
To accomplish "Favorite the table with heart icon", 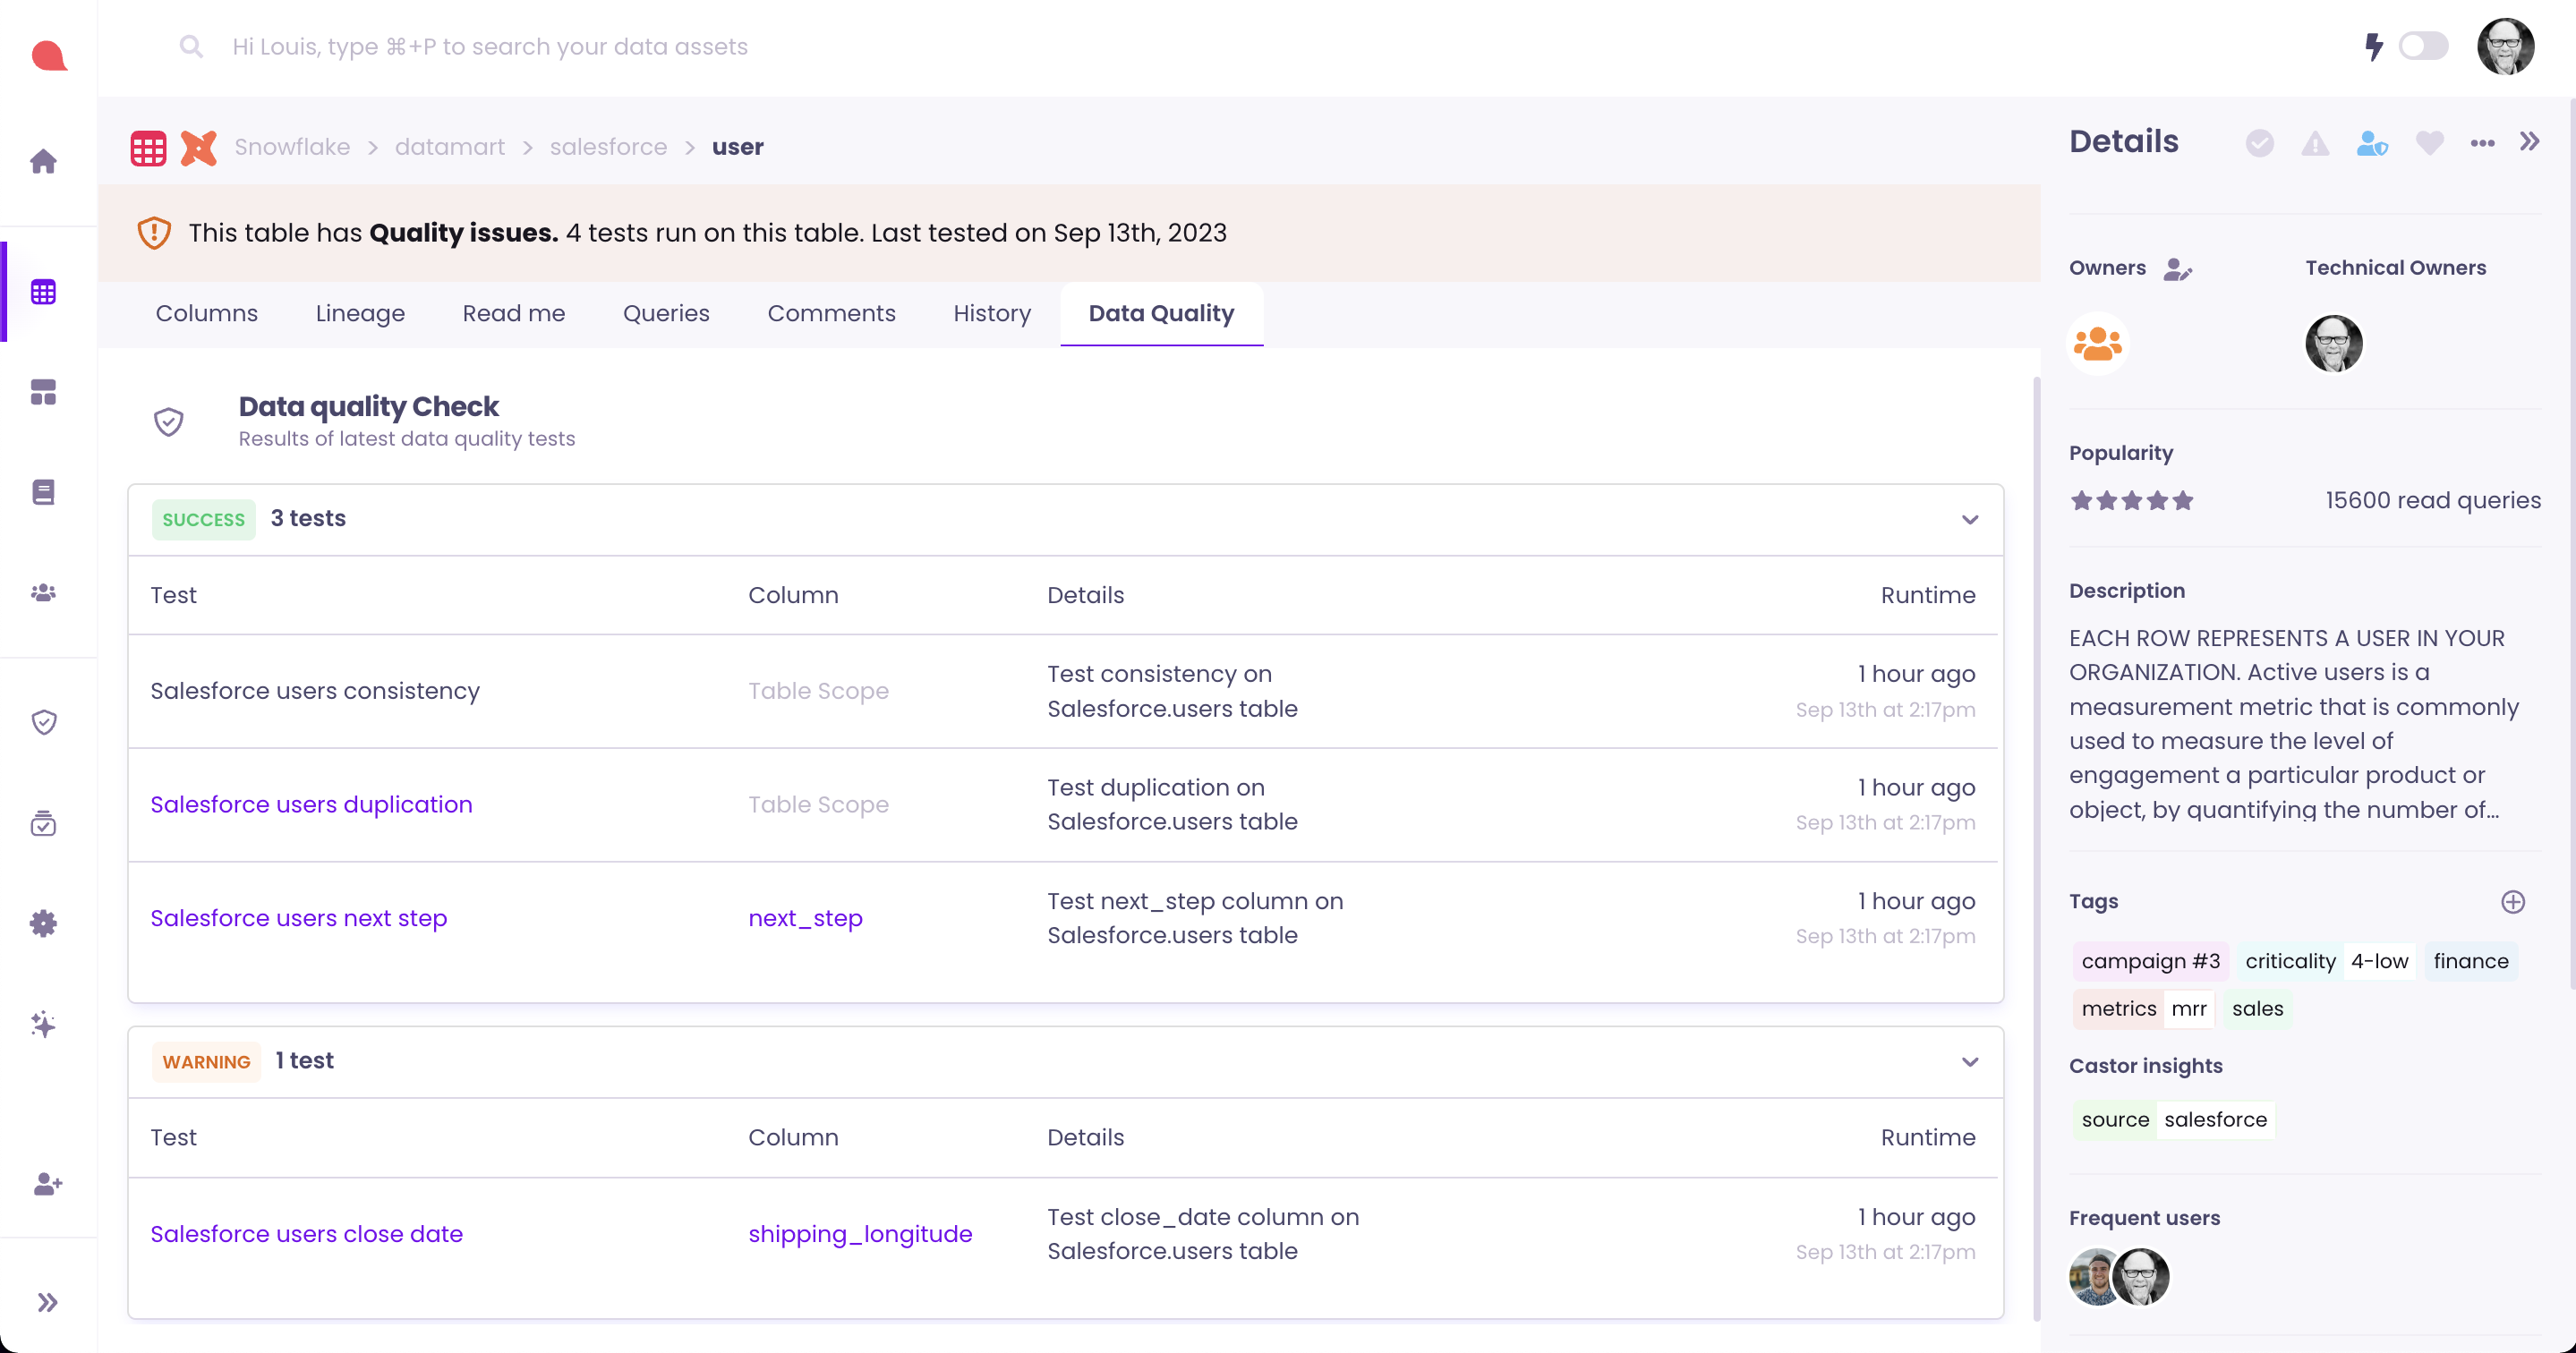I will pyautogui.click(x=2429, y=143).
